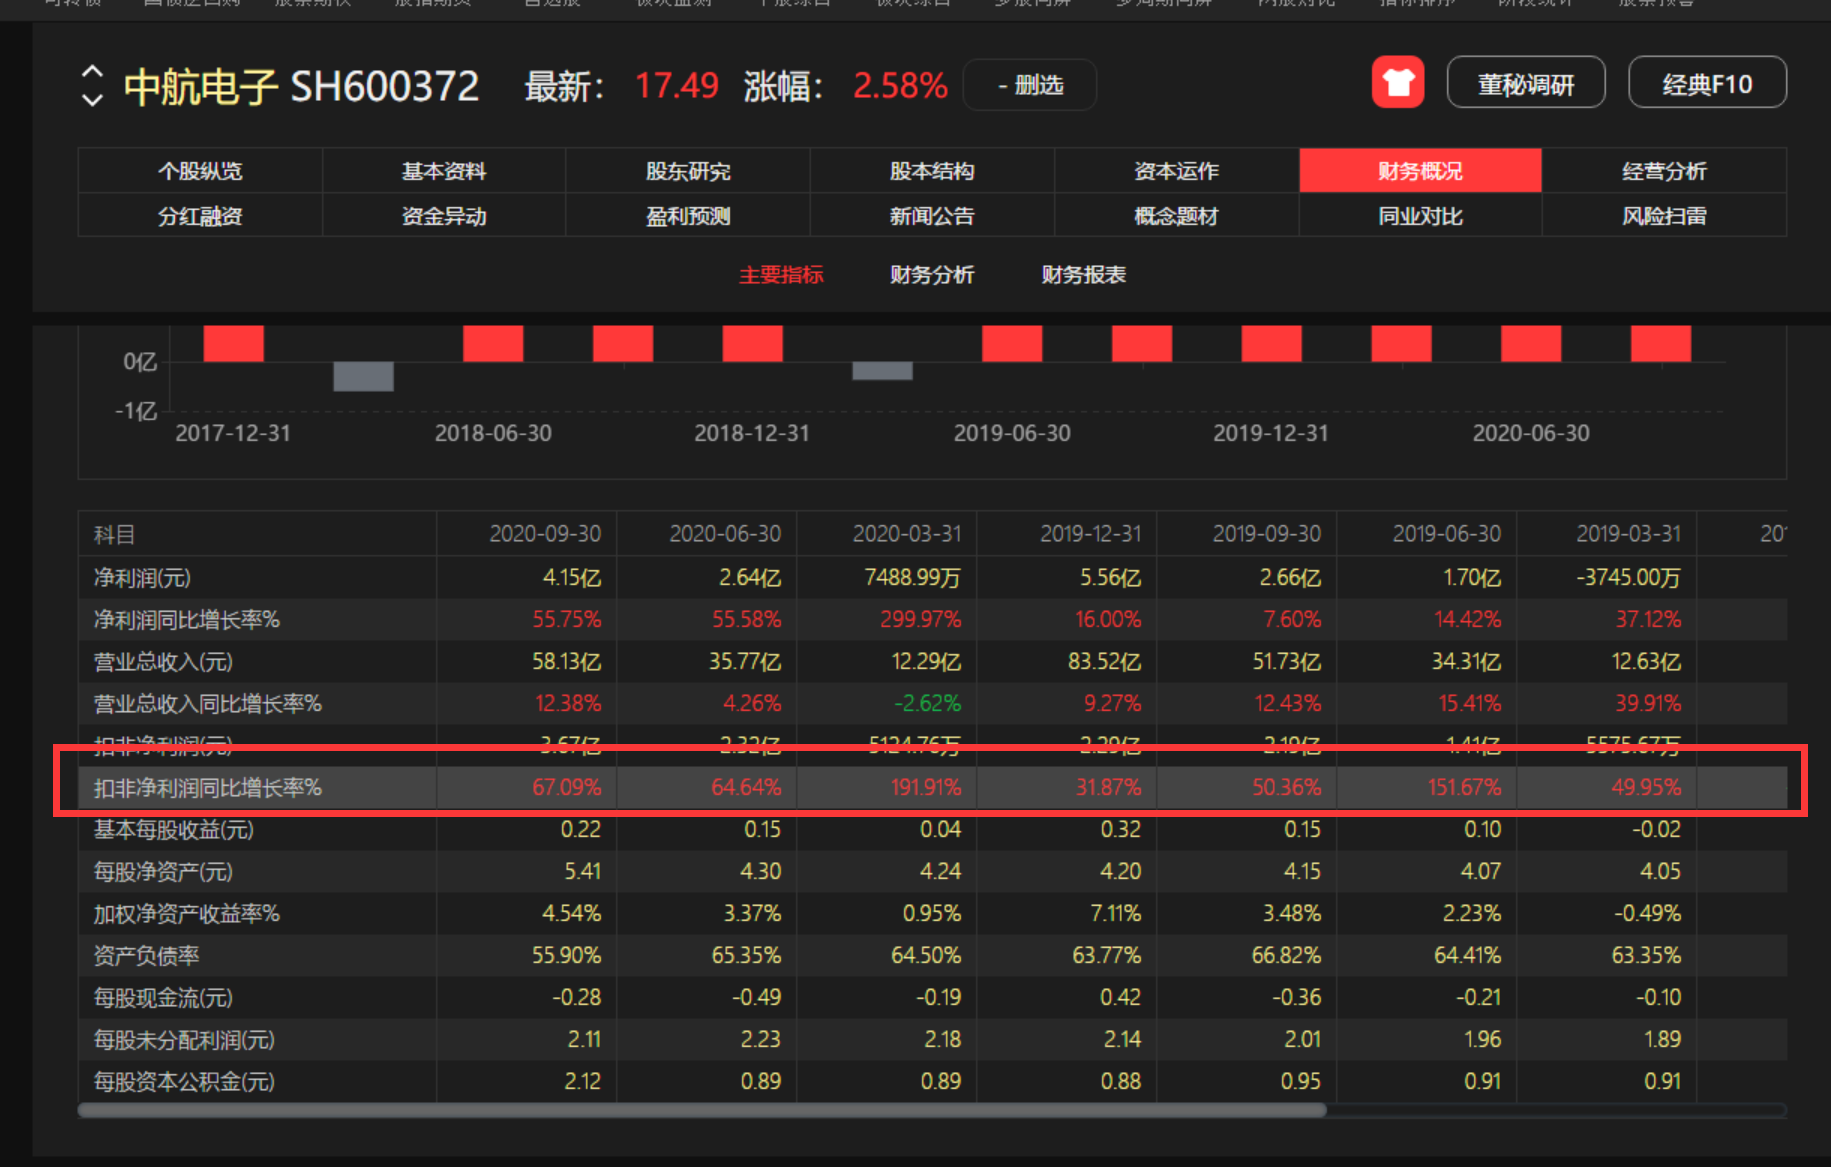Select 资金异动 tab
1831x1167 pixels.
(x=444, y=216)
